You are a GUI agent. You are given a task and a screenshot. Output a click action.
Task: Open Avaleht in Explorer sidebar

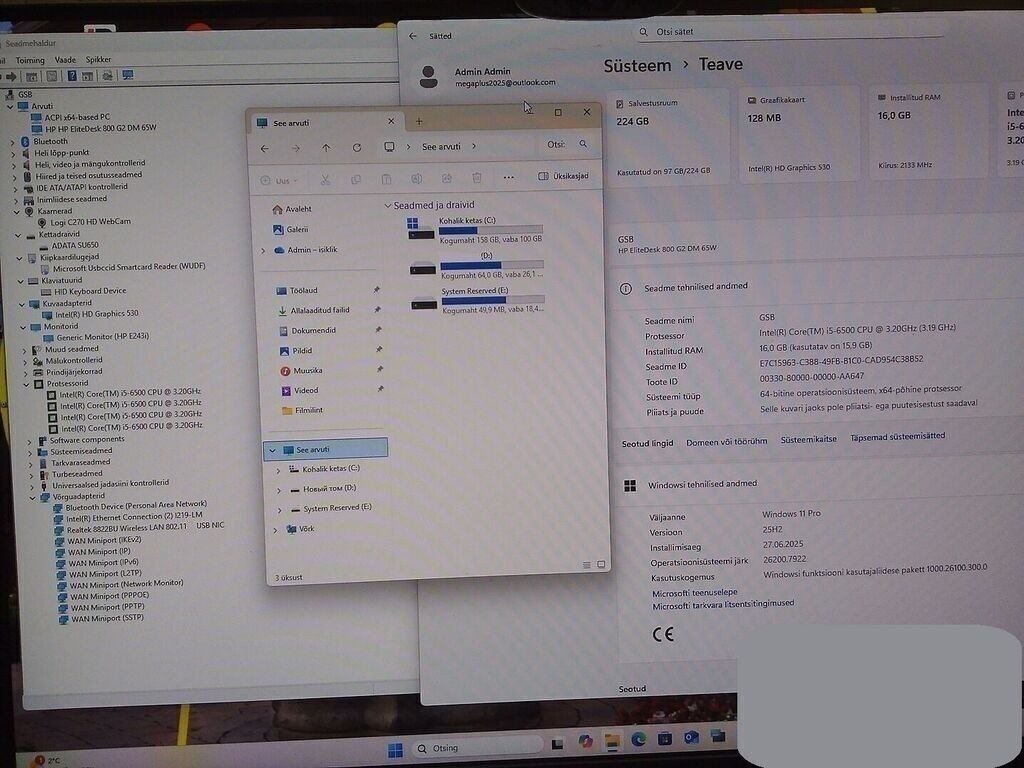point(292,209)
